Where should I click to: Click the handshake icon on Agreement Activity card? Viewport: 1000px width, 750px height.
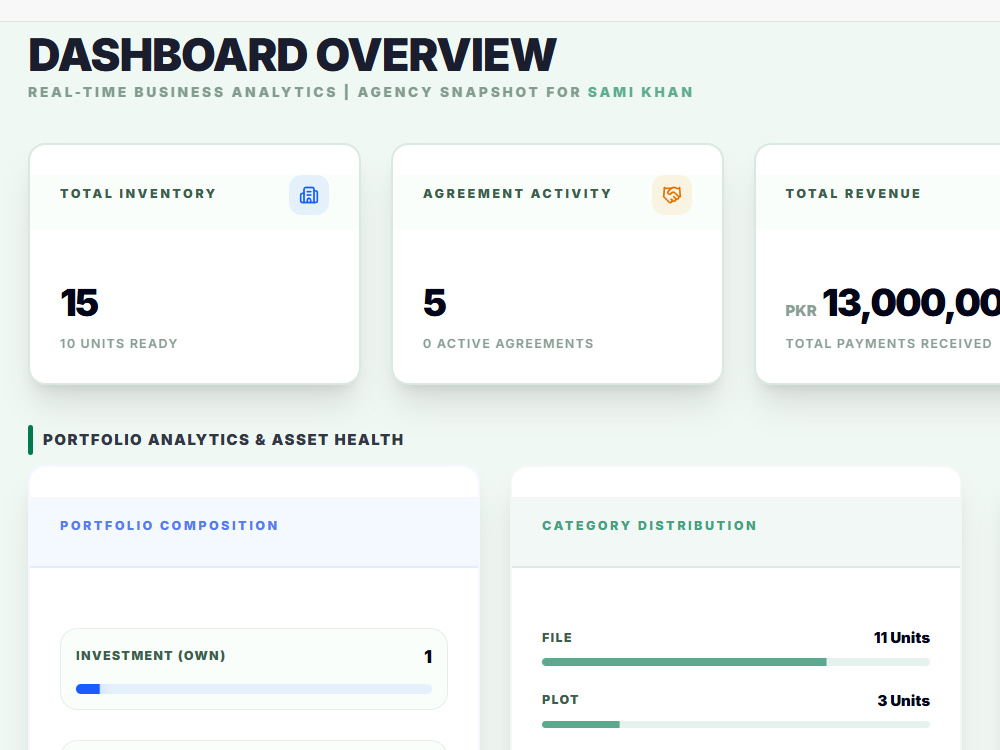(x=672, y=195)
